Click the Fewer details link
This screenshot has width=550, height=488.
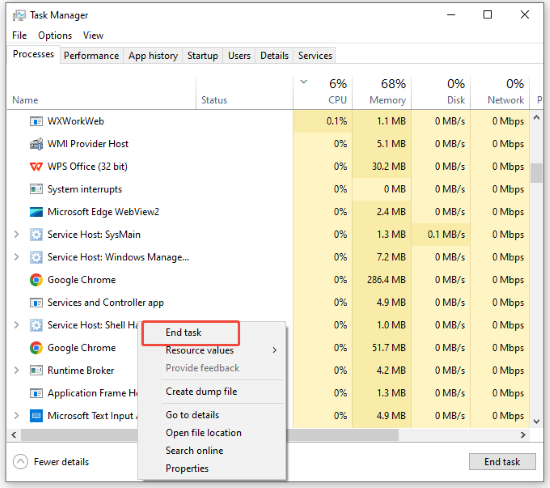click(x=61, y=462)
